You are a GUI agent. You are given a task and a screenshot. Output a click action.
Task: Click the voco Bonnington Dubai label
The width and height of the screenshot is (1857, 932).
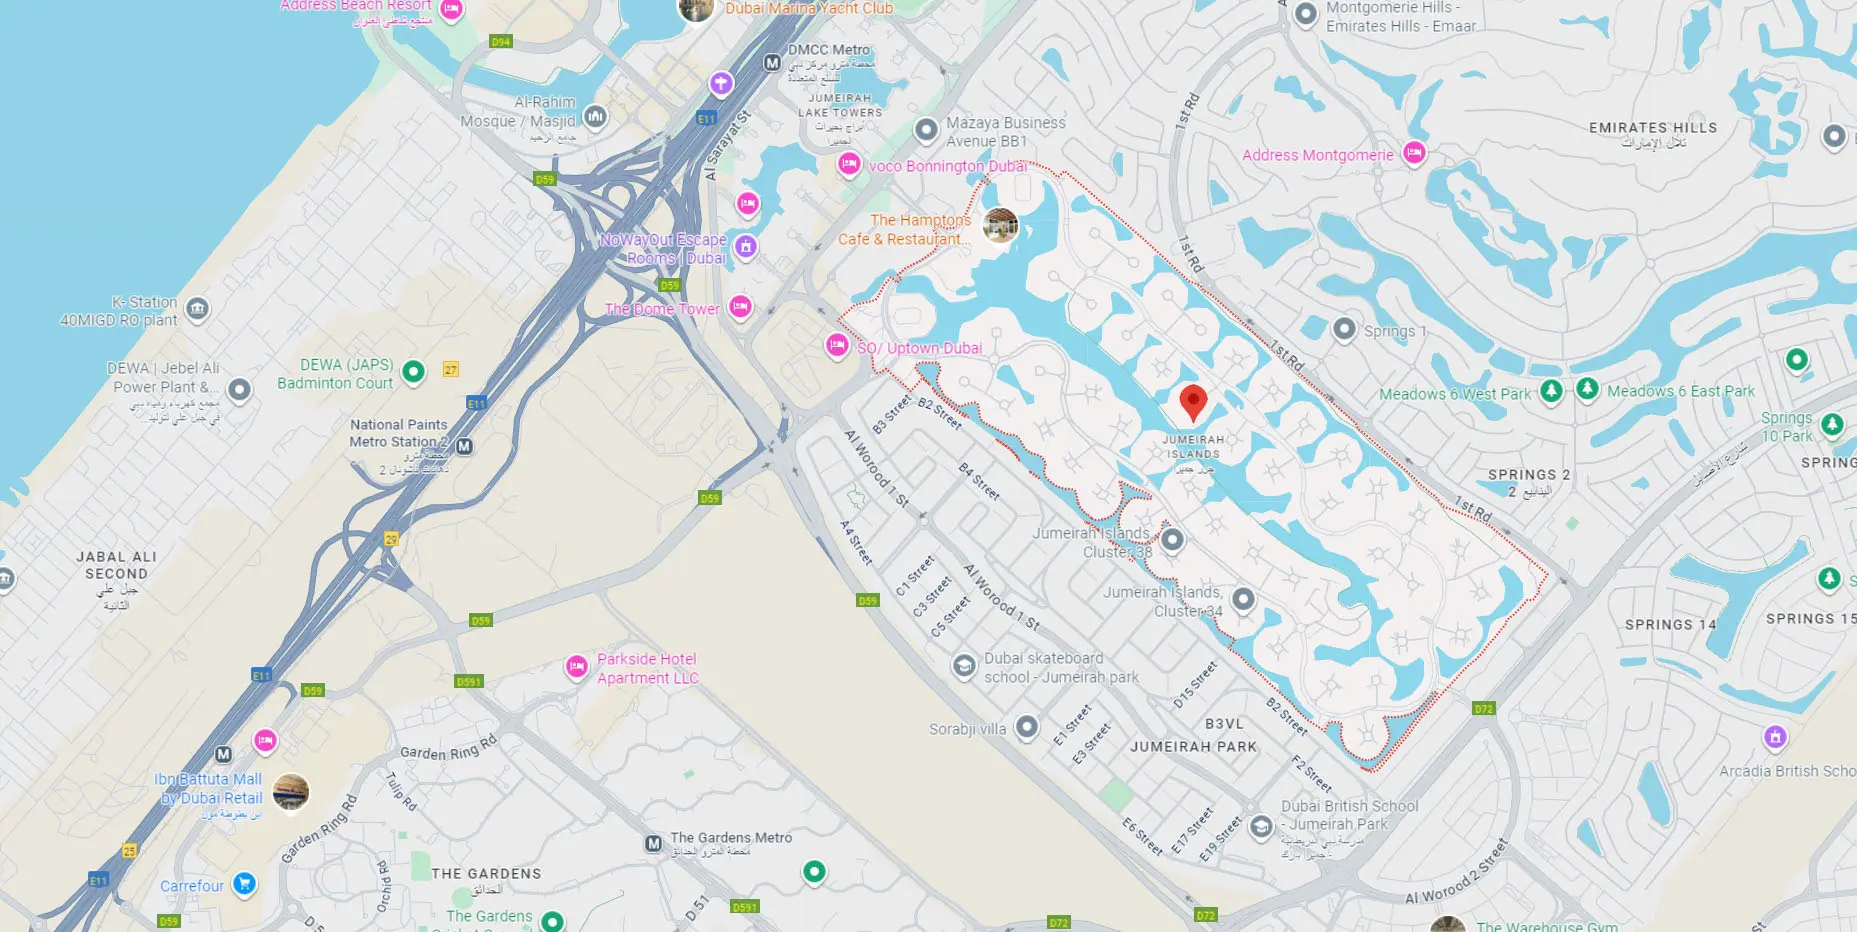tap(948, 166)
